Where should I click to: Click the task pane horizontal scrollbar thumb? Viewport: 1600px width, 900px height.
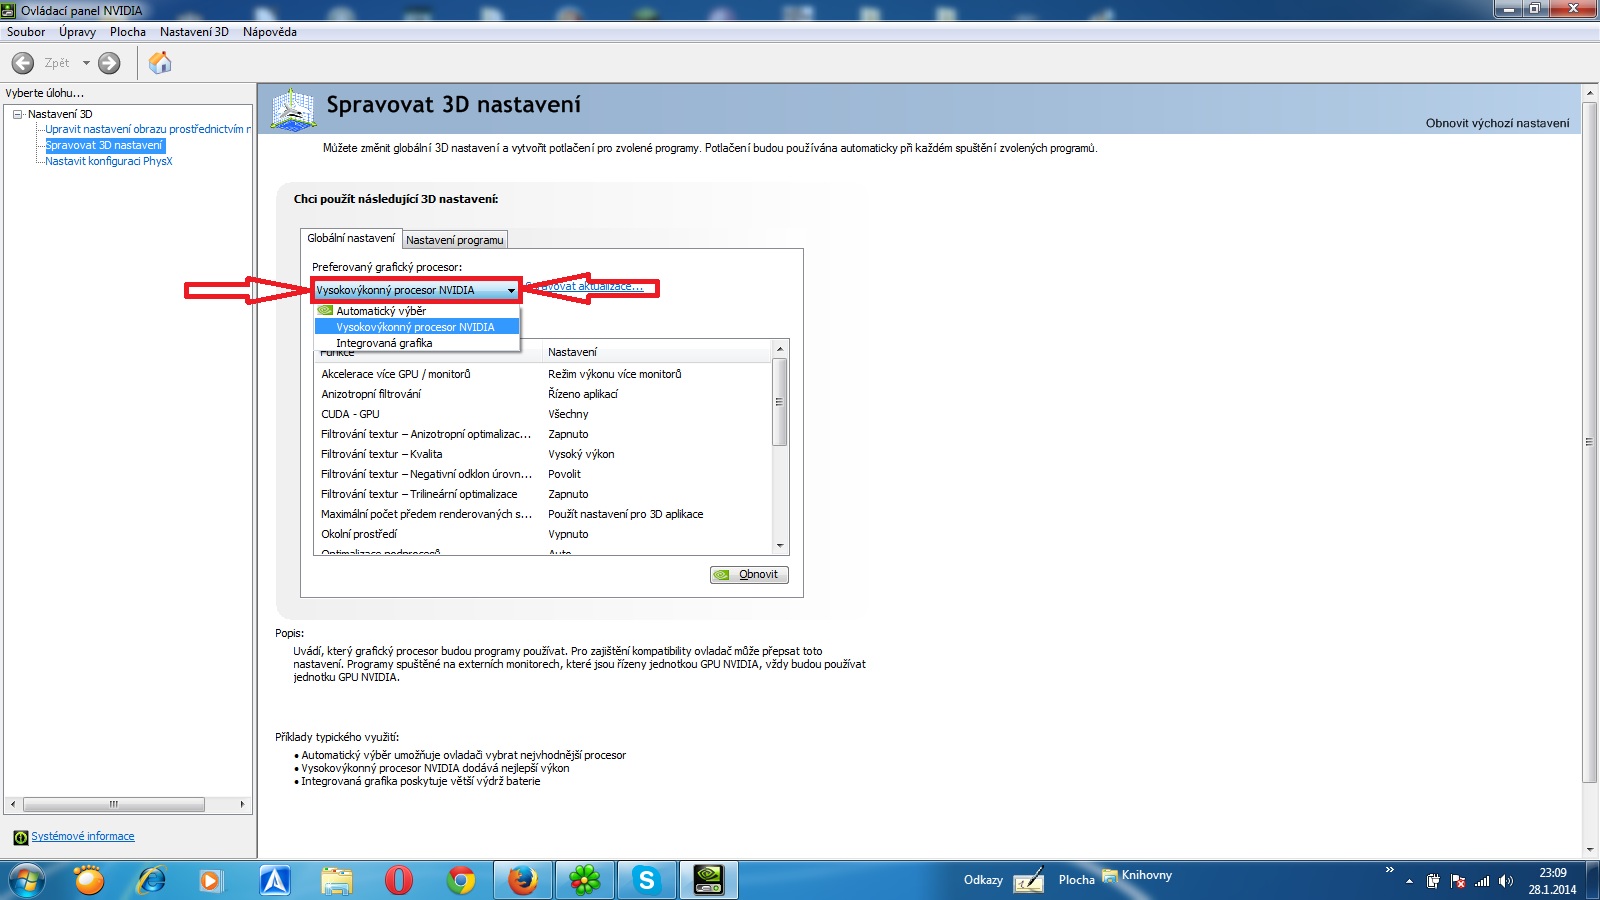click(114, 804)
